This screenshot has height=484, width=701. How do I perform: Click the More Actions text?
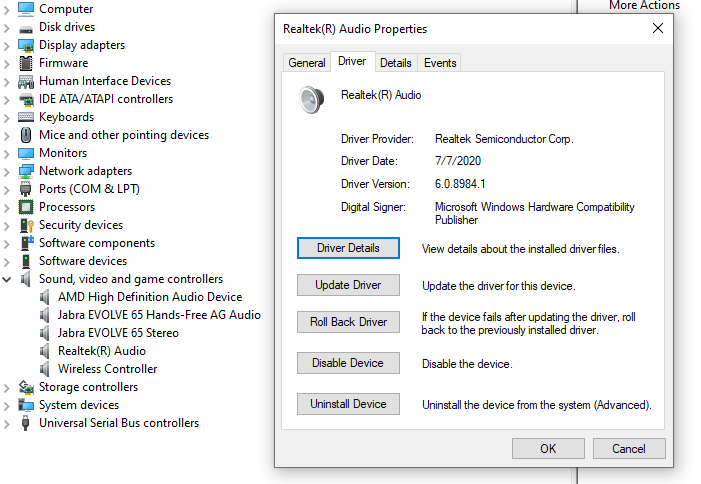(644, 5)
